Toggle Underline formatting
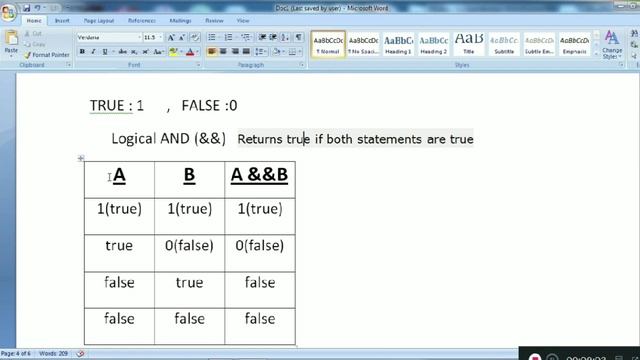Viewport: 640px width, 360px height. tap(105, 52)
